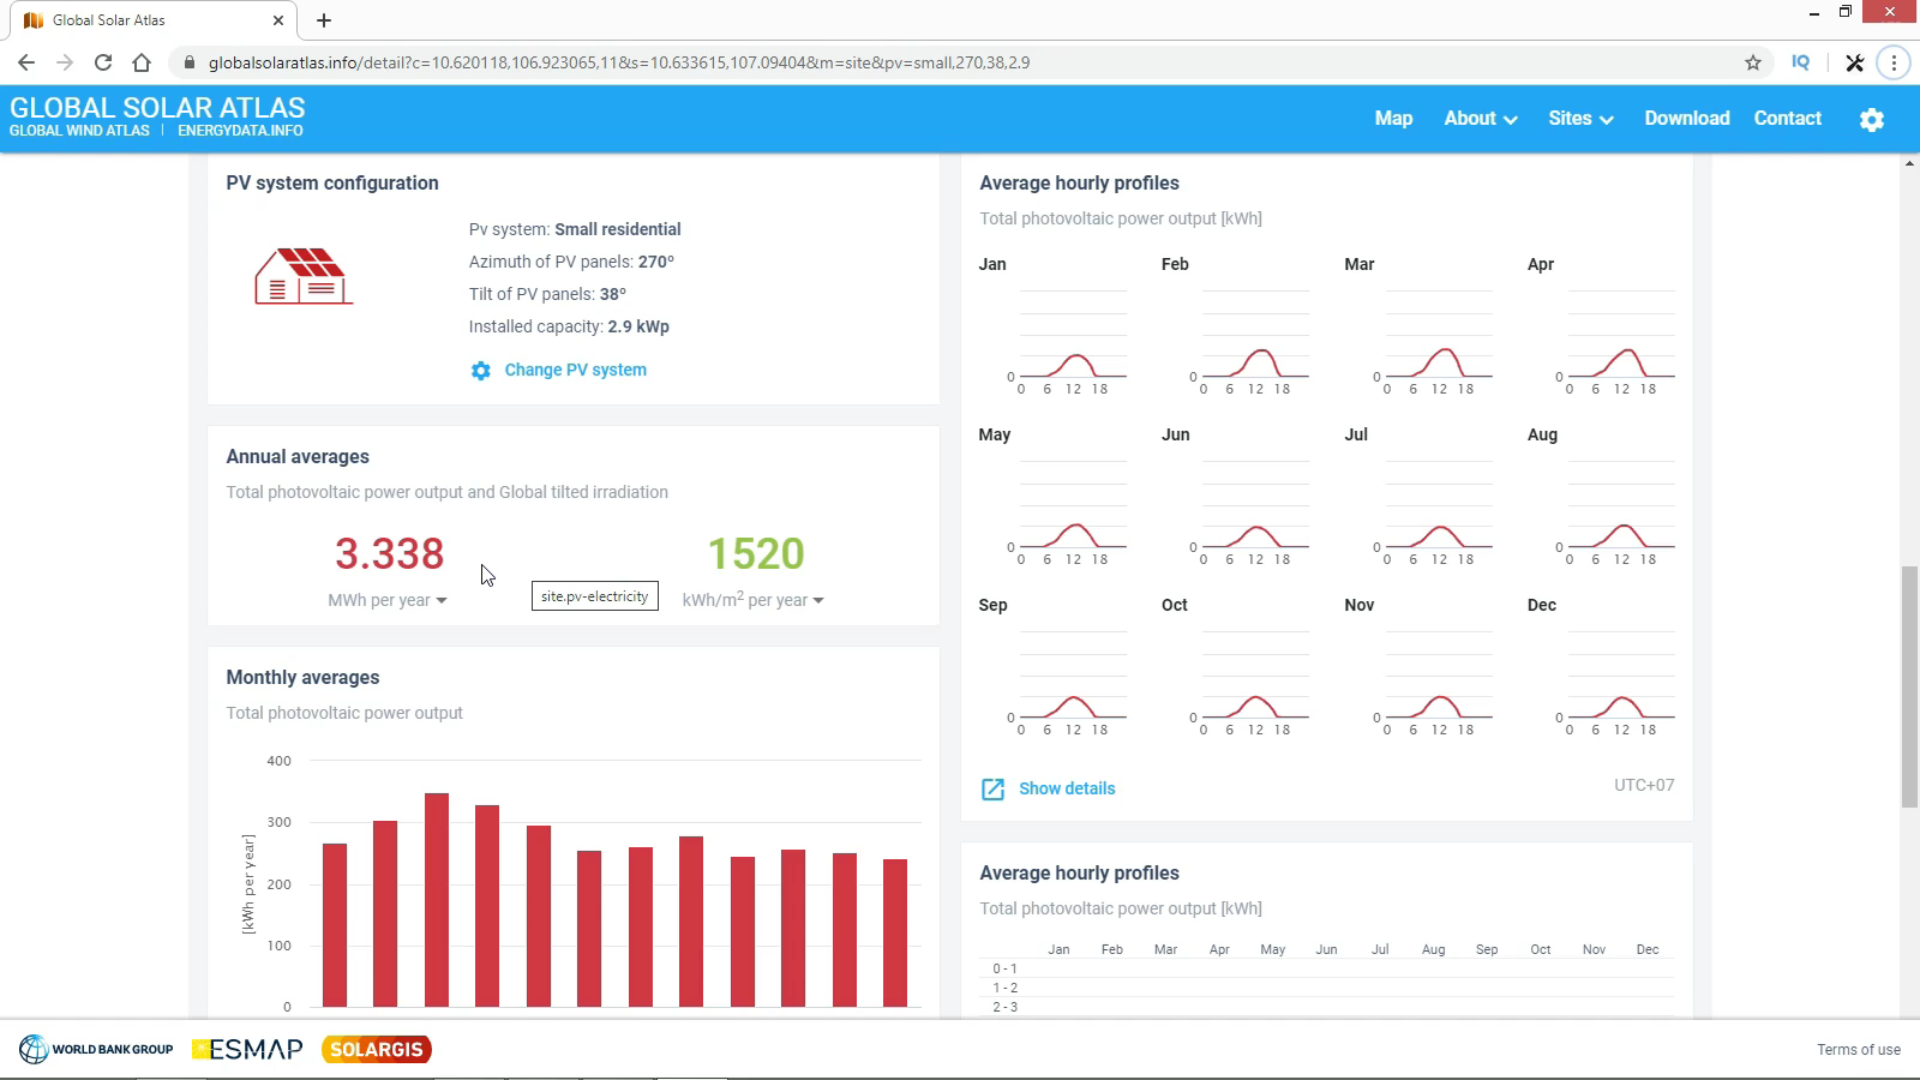Click the vertical page scrollbar thumb
Screen dimensions: 1920x1080
[1909, 686]
